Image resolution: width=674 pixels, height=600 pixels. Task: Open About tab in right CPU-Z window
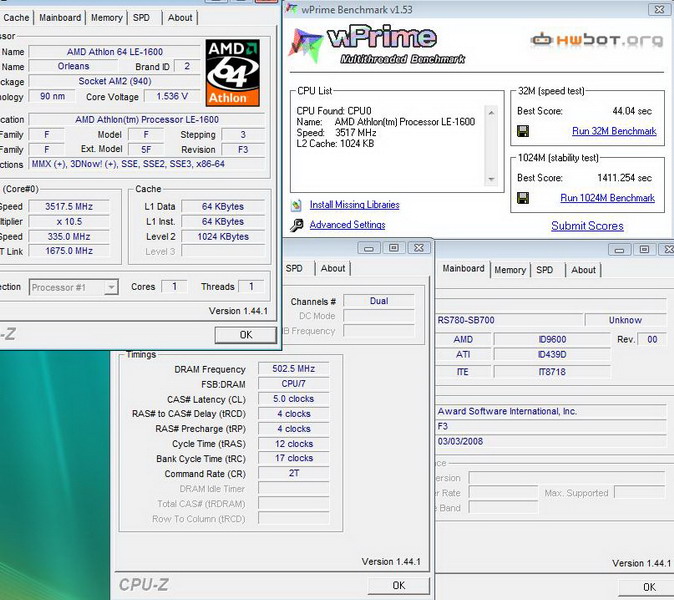pyautogui.click(x=583, y=270)
